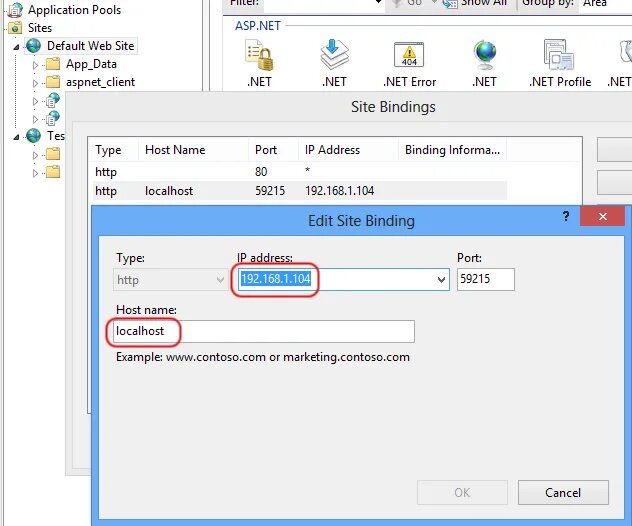The height and width of the screenshot is (526, 632).
Task: Select App_Data tree label
Action: (x=91, y=64)
